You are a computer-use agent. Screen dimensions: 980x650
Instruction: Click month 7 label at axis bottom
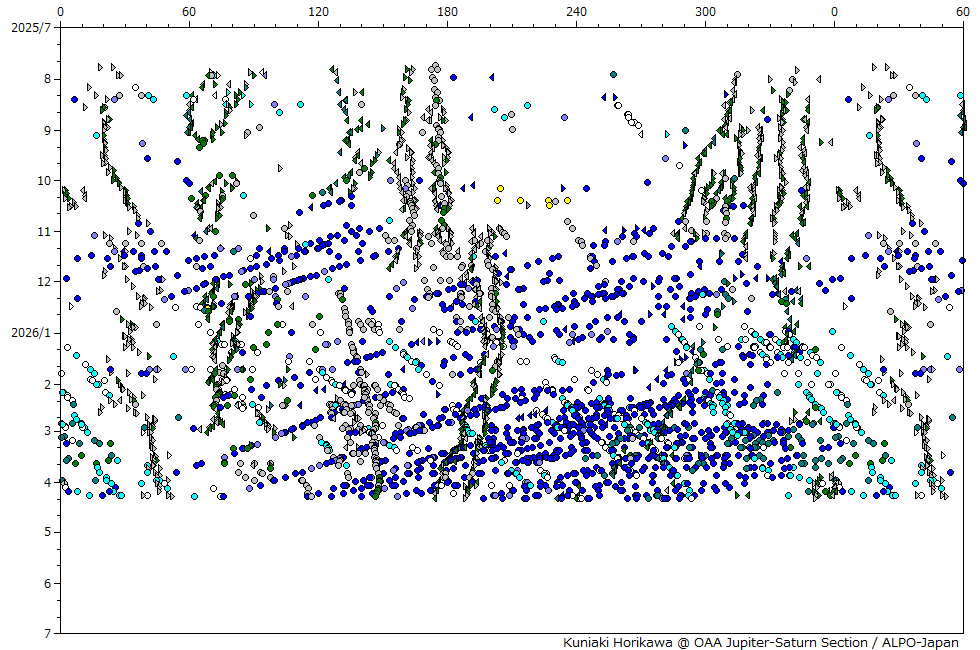click(x=47, y=633)
